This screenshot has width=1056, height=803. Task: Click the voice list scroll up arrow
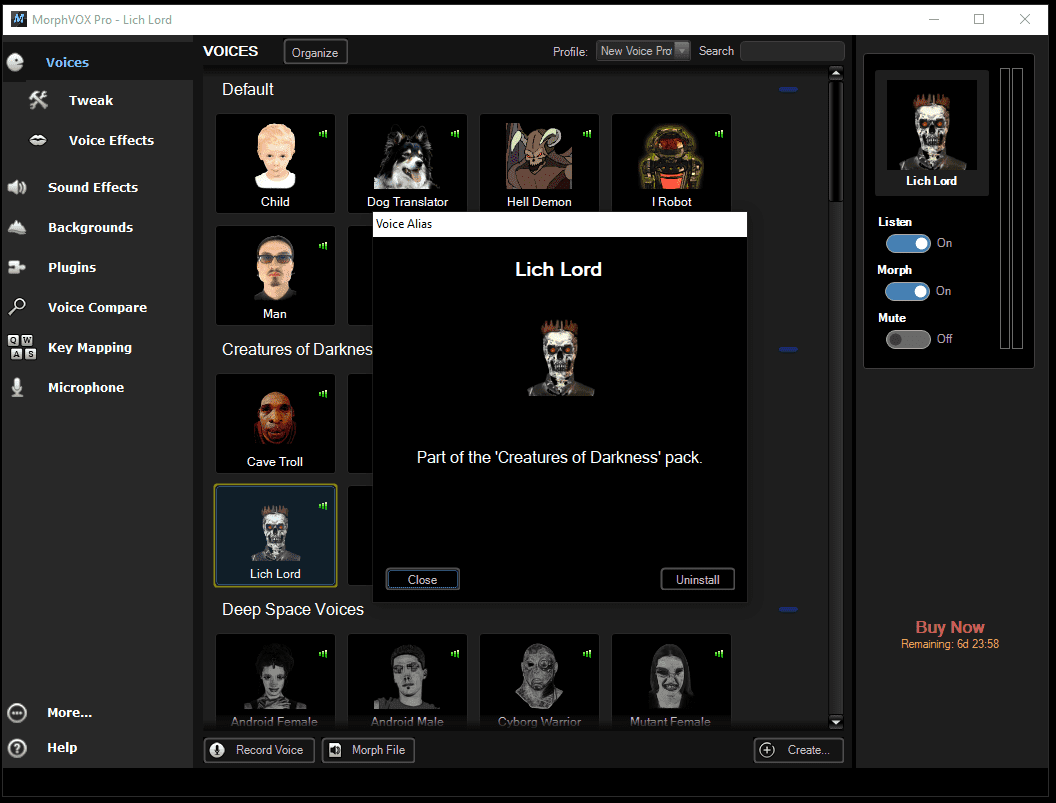click(x=836, y=73)
